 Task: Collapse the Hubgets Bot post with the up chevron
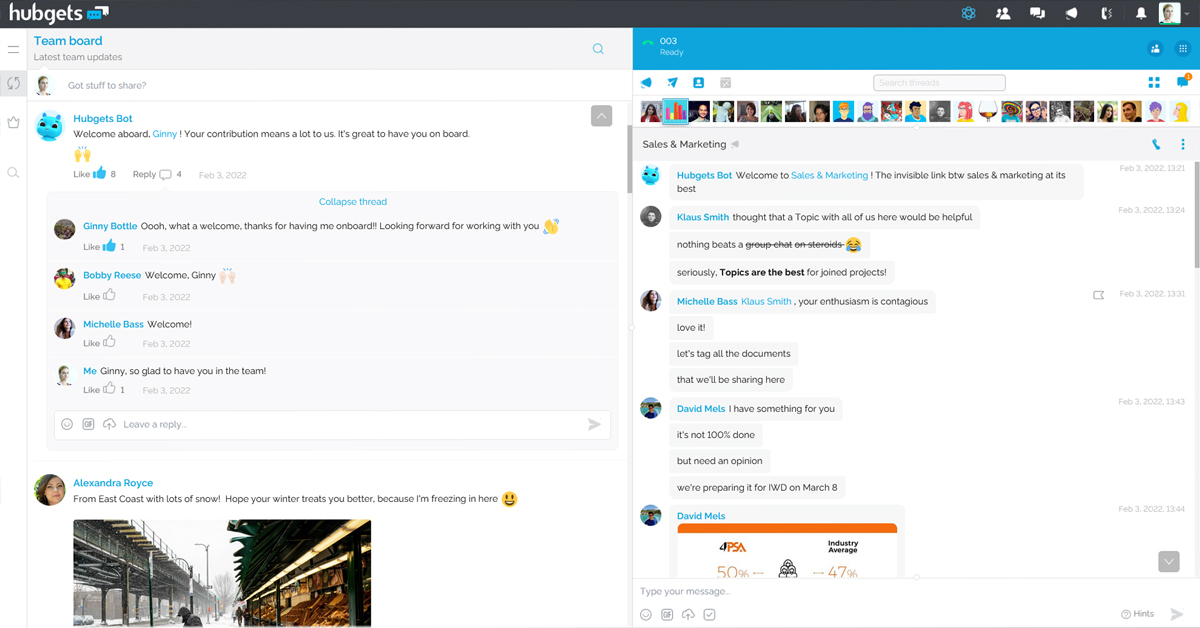(x=601, y=116)
